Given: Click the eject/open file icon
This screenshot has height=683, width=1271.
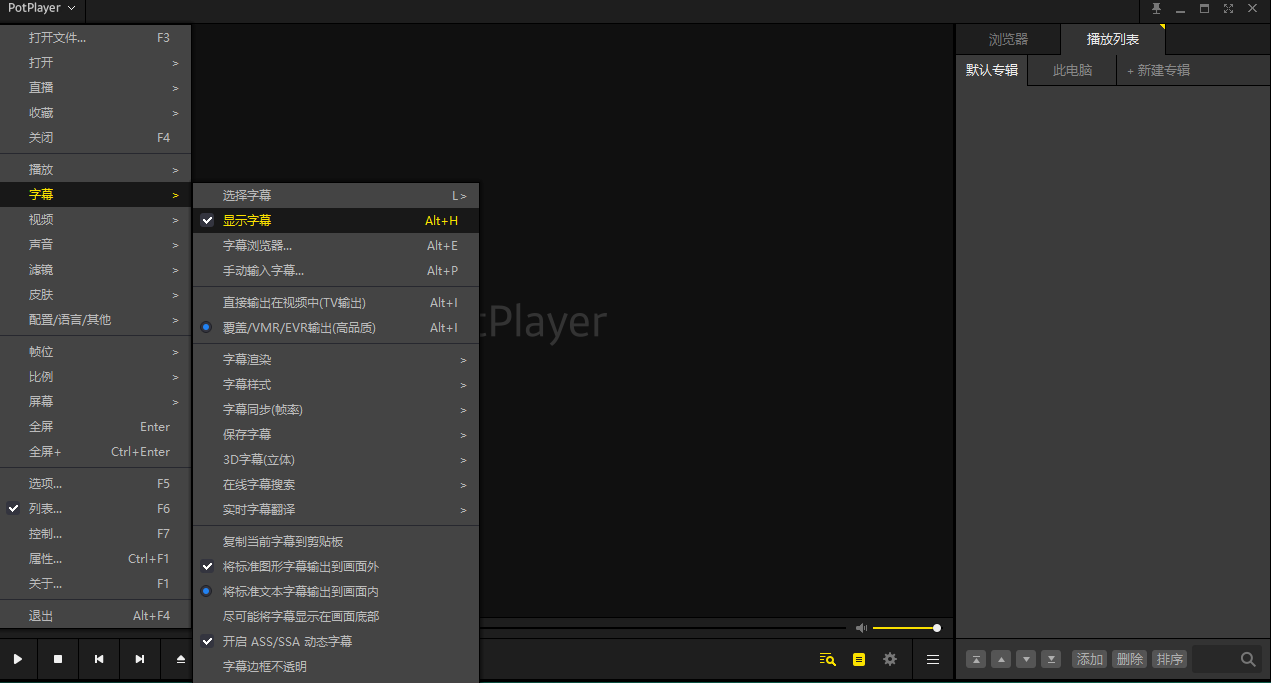Looking at the screenshot, I should tap(180, 659).
